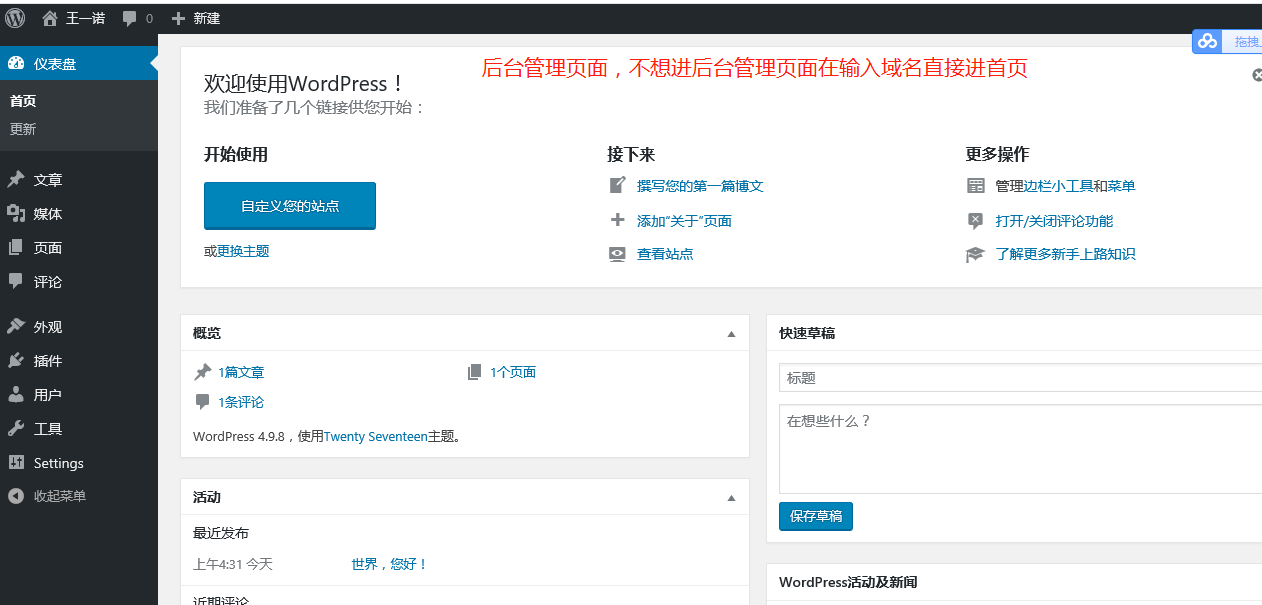Open the 更换主题 link
Screen dimensions: 1262x605
point(243,251)
